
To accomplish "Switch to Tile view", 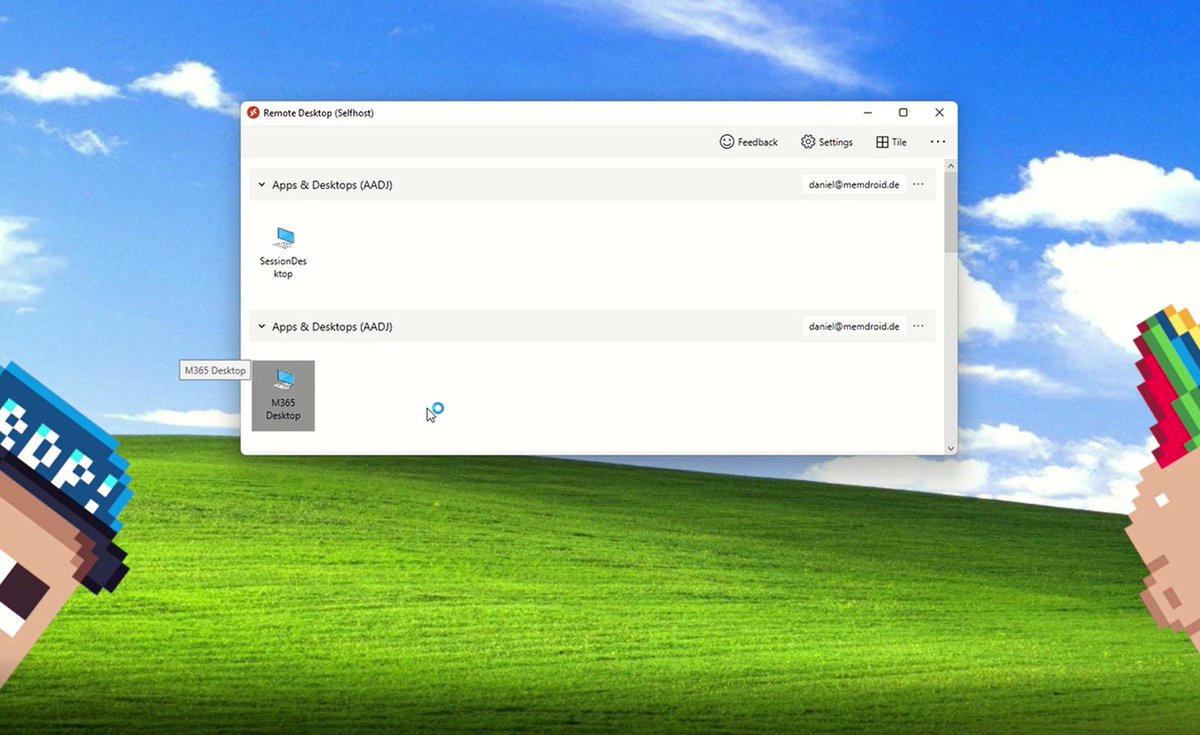I will coord(891,142).
